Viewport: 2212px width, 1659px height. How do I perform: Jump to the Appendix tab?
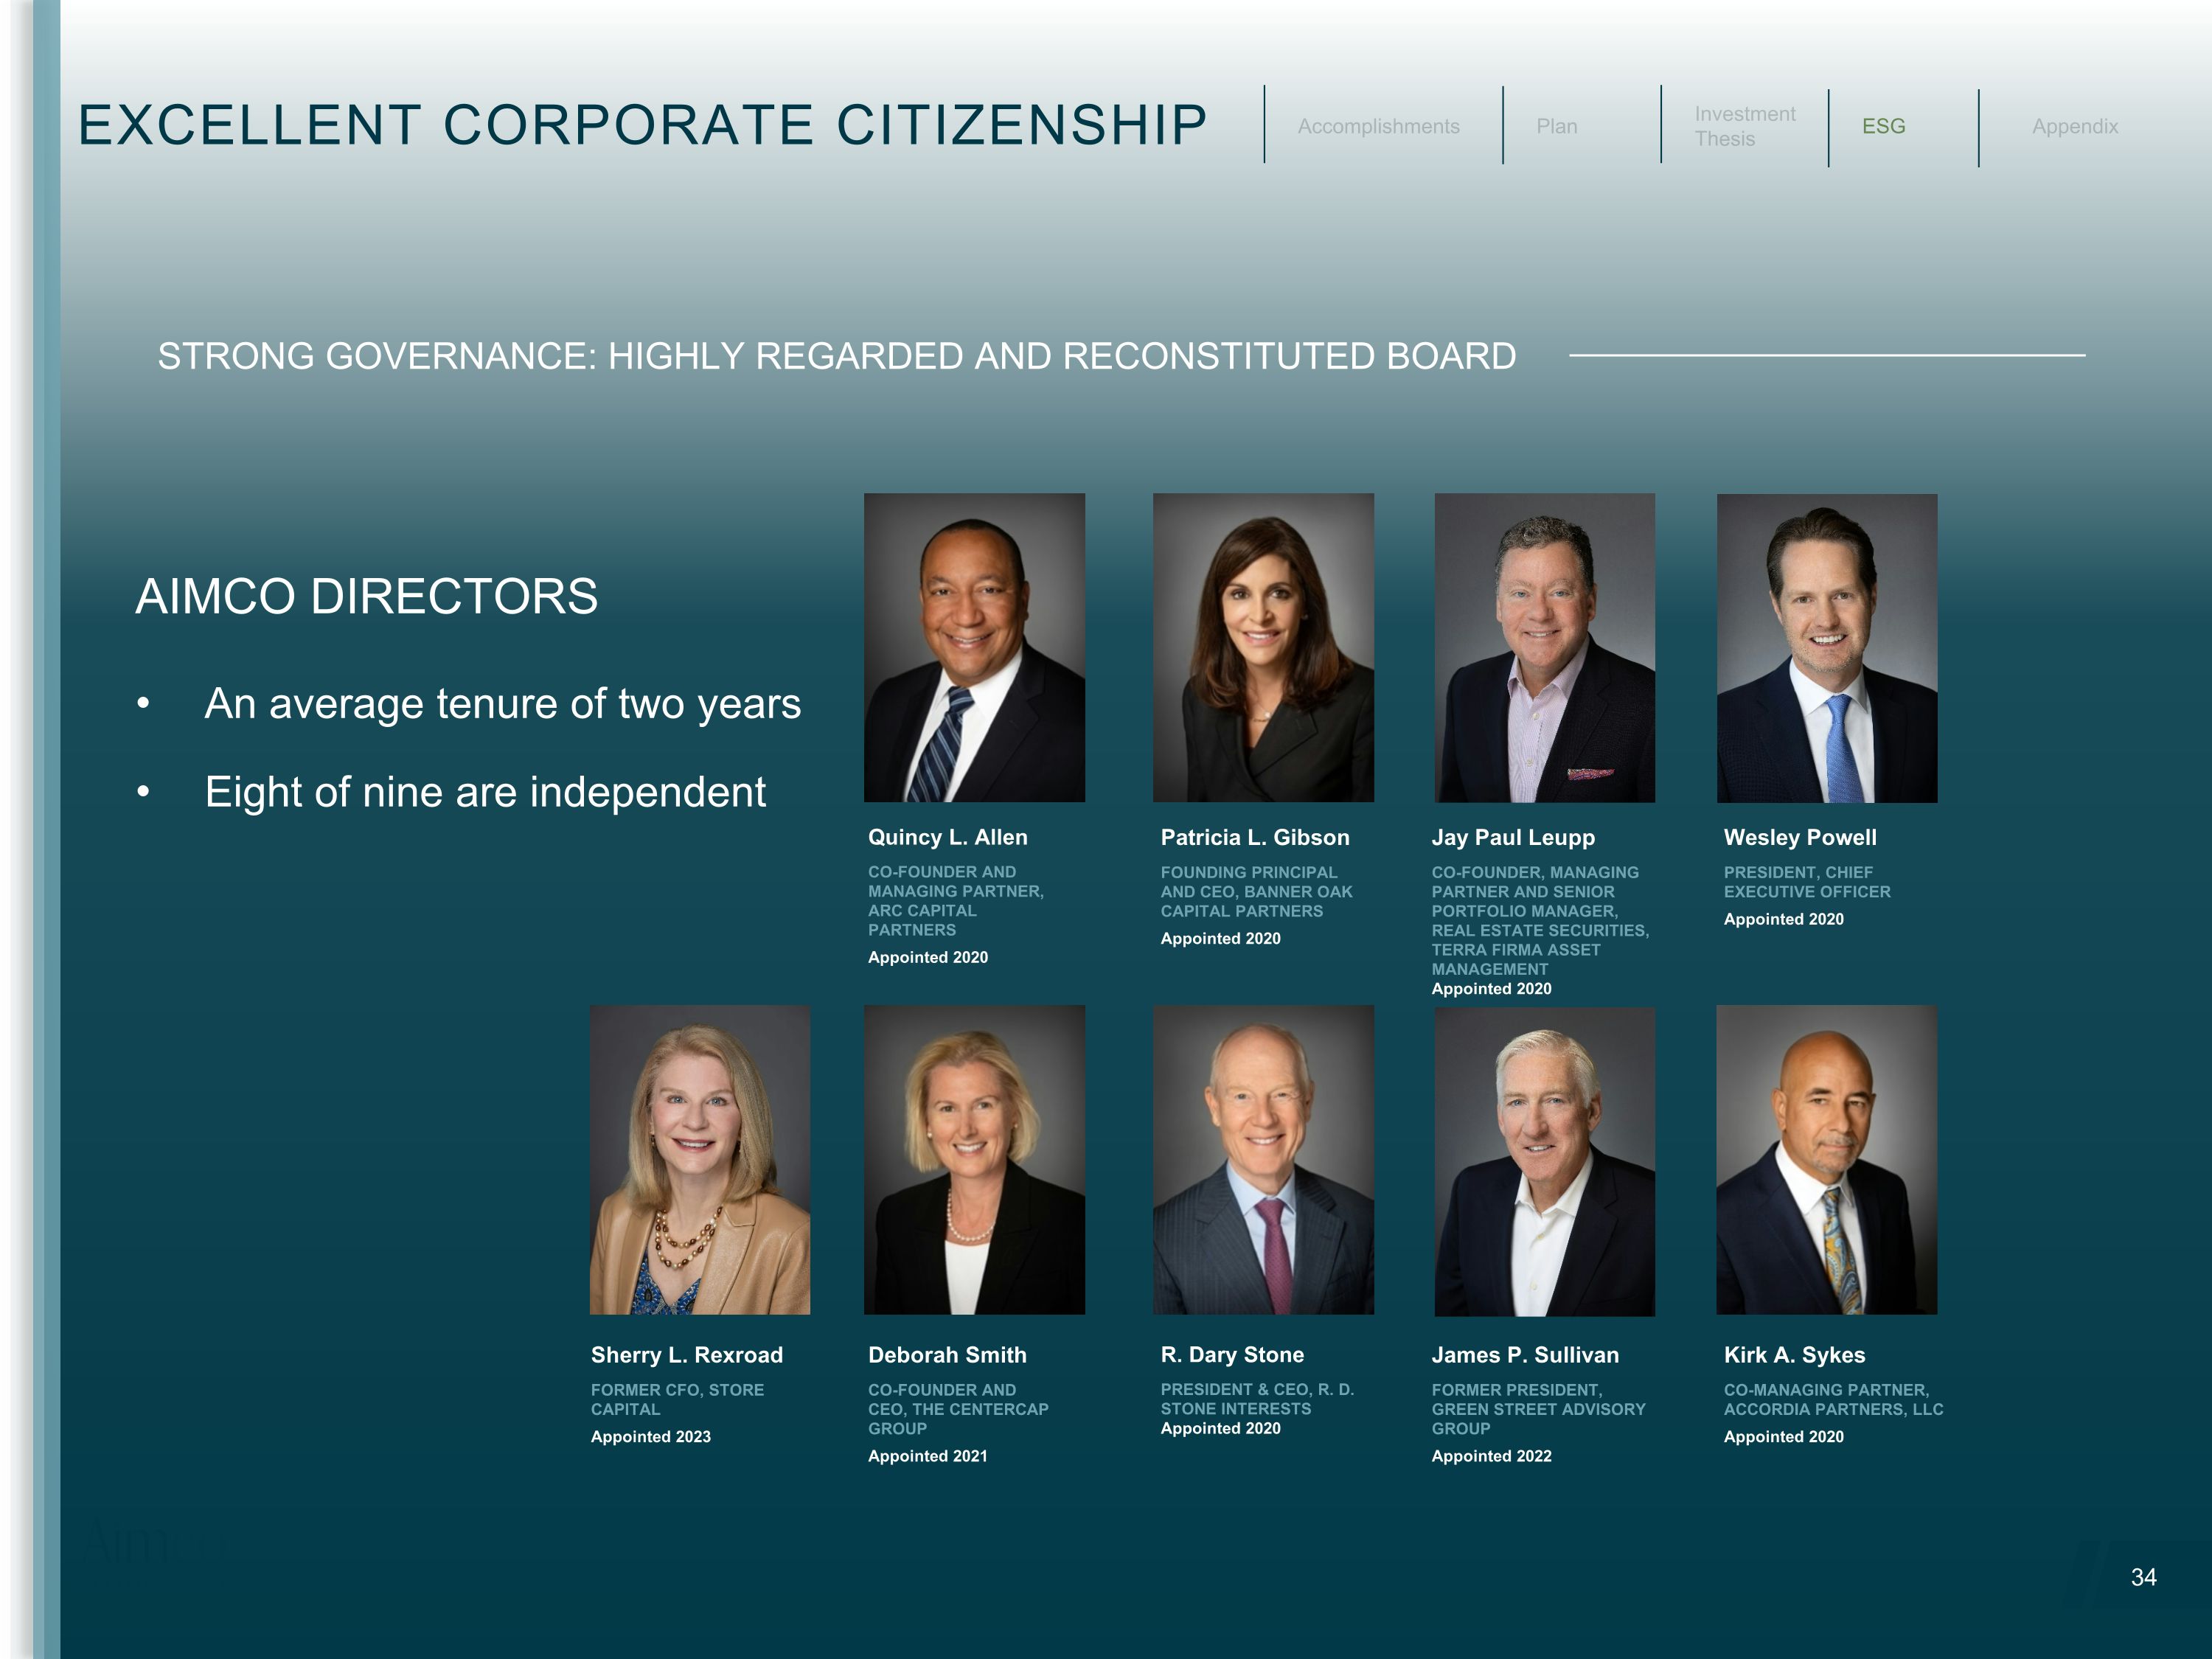point(2074,127)
